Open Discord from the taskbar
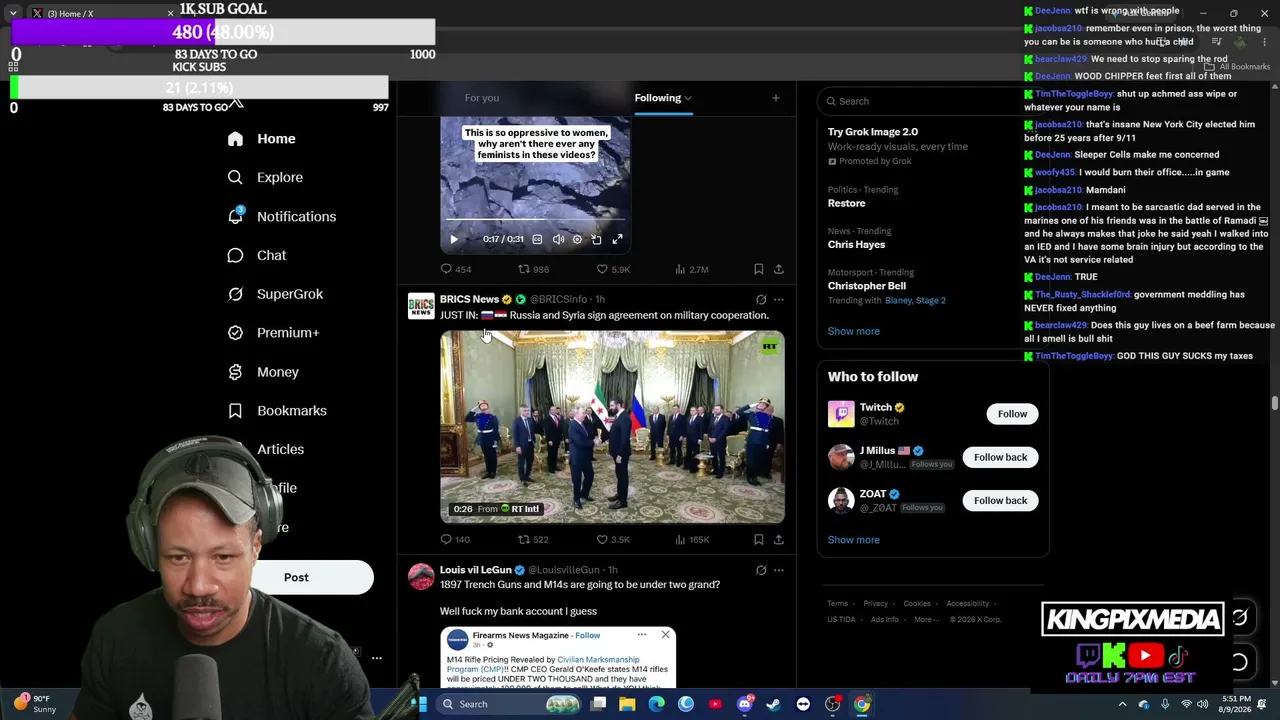The image size is (1280, 720). [744, 704]
